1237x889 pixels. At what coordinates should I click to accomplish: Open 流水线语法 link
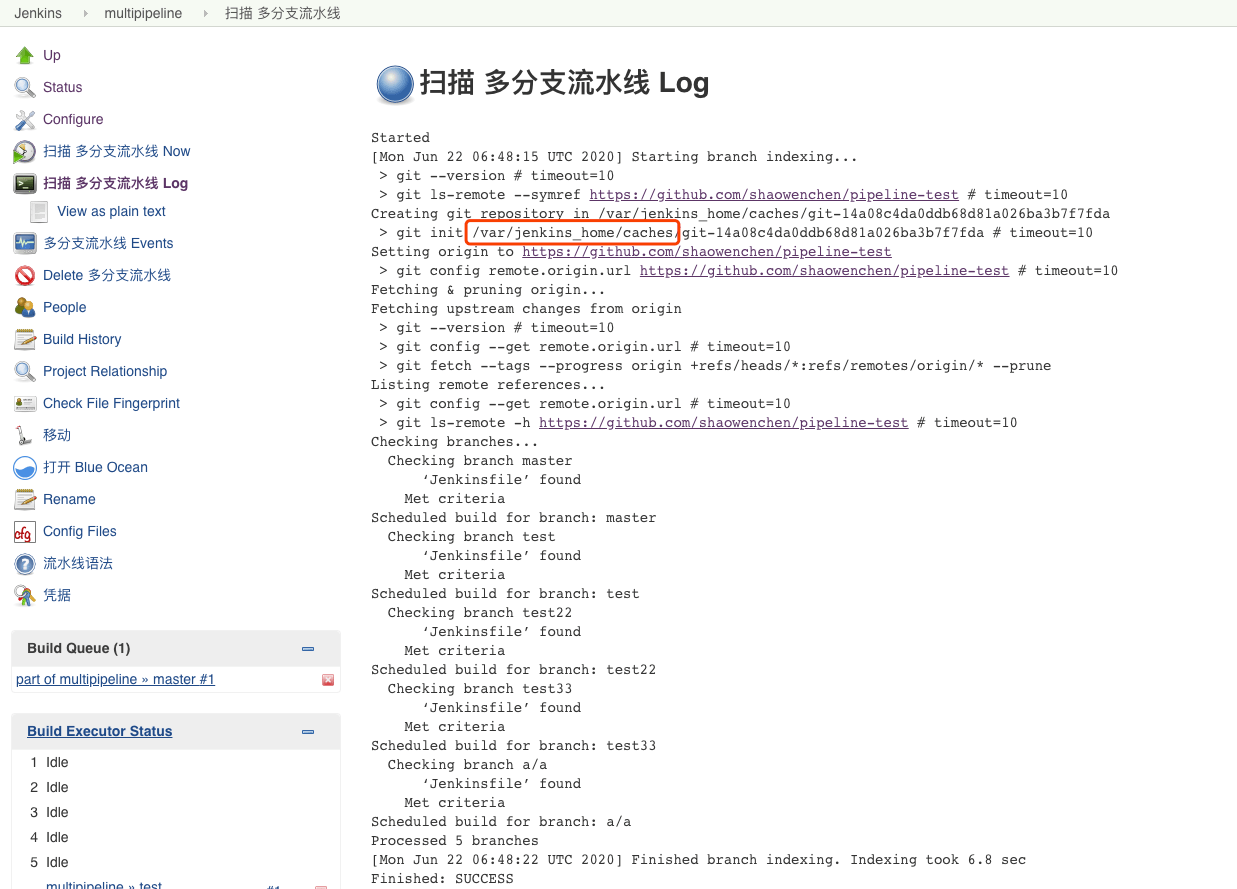78,563
